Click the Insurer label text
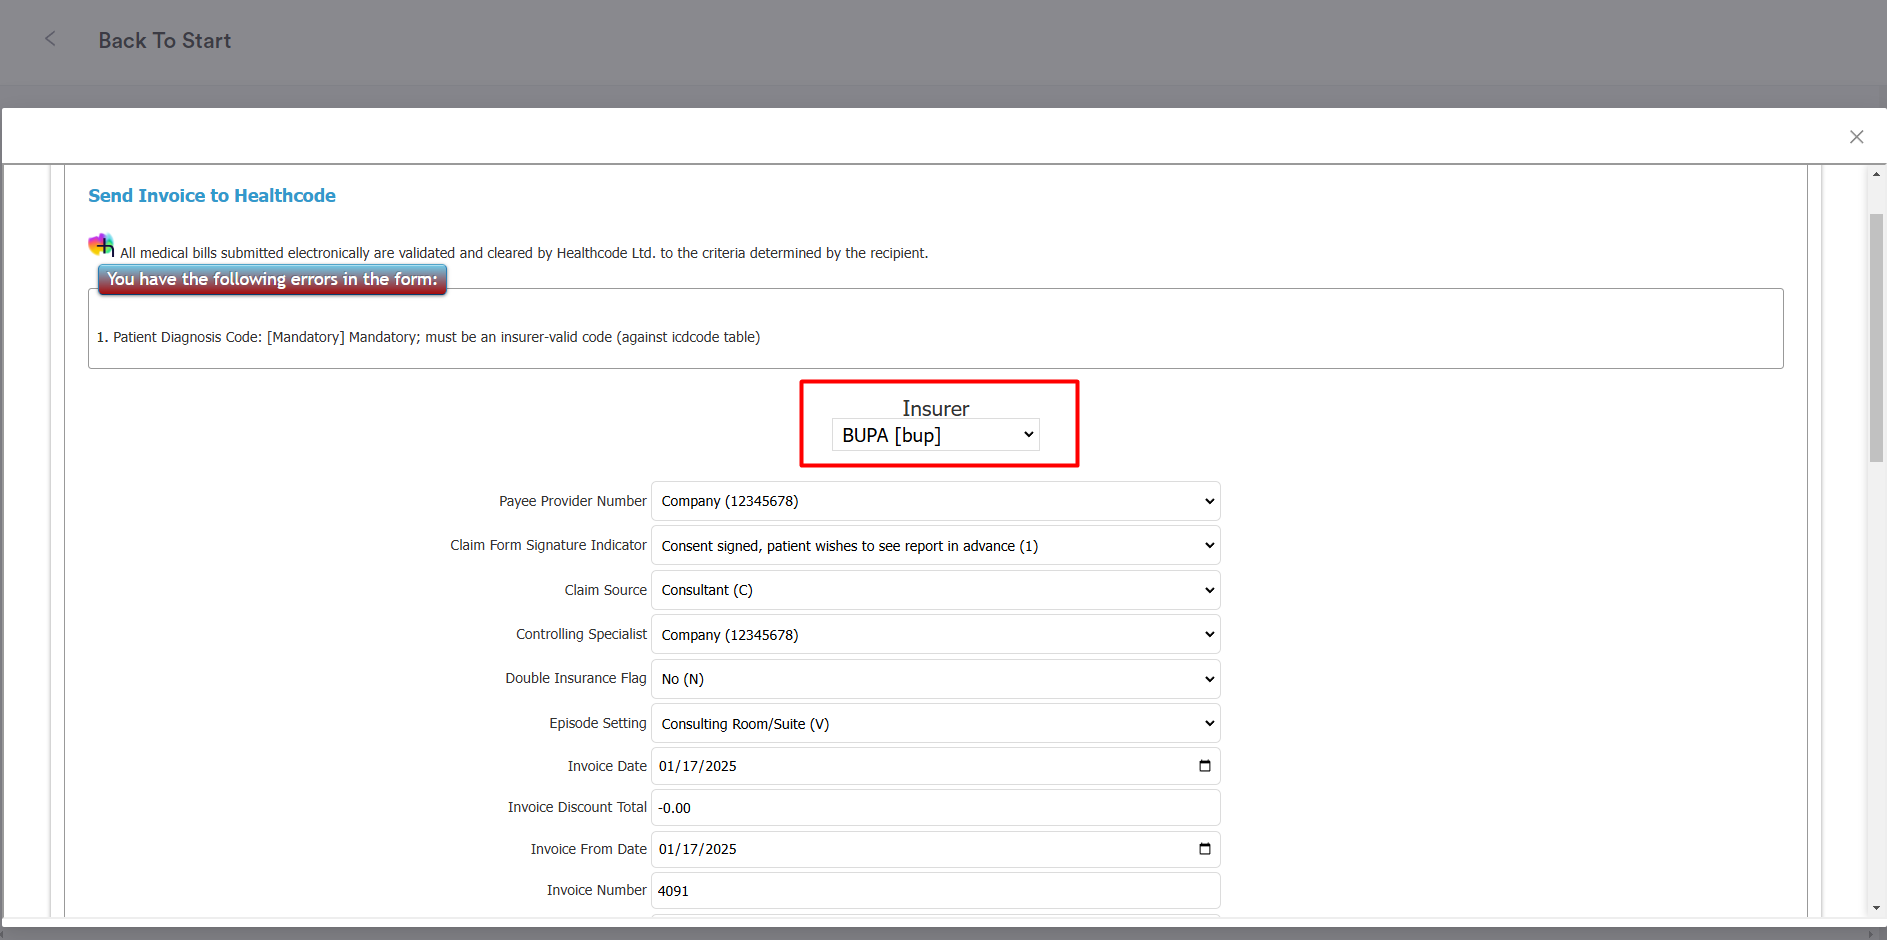1887x940 pixels. click(x=936, y=408)
